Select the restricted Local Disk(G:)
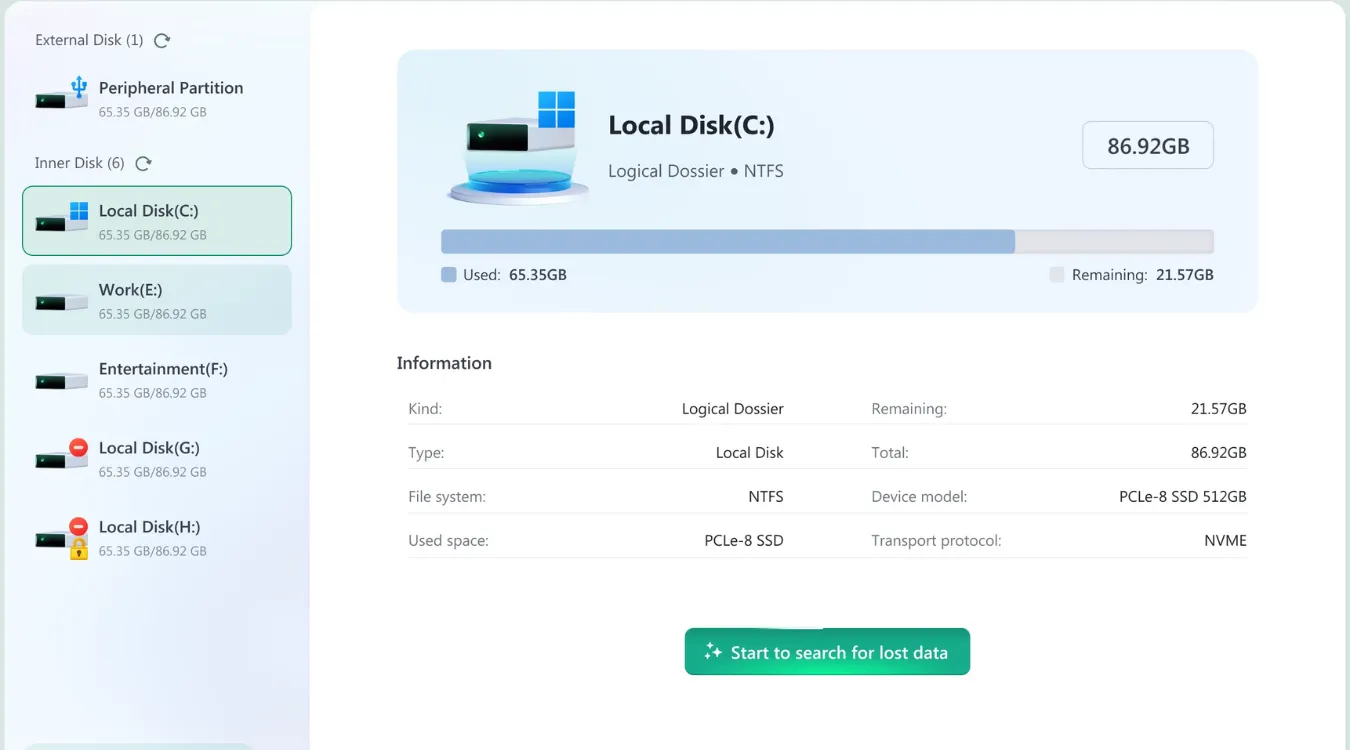 (156, 458)
